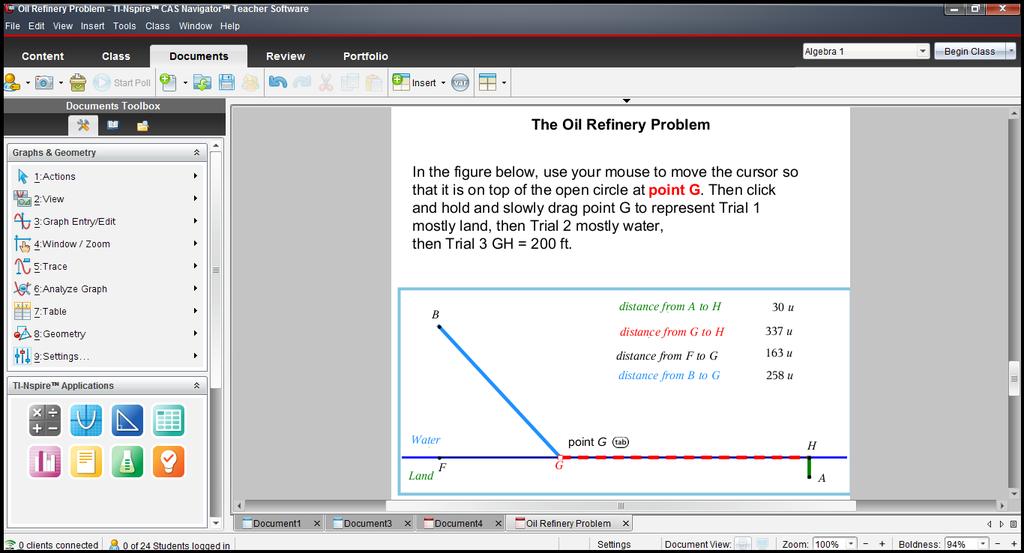The width and height of the screenshot is (1024, 553).
Task: Click the Insert toolbar icon
Action: 414,82
